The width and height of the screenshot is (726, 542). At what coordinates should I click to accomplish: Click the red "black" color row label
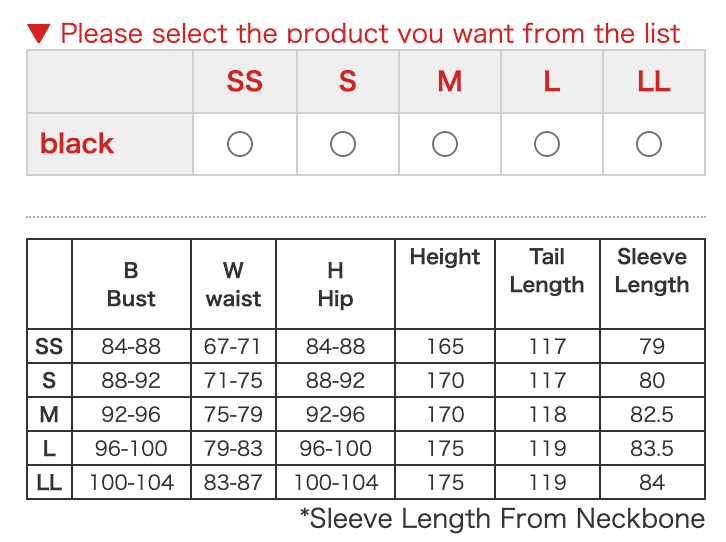click(x=77, y=144)
